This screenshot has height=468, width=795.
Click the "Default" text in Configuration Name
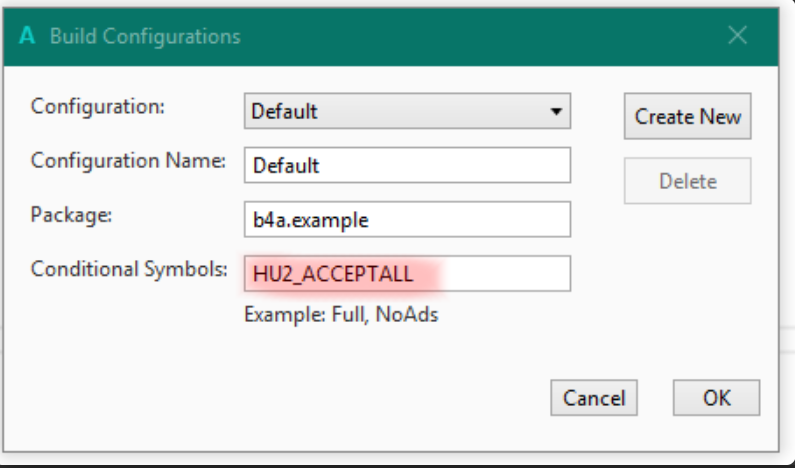(x=286, y=166)
